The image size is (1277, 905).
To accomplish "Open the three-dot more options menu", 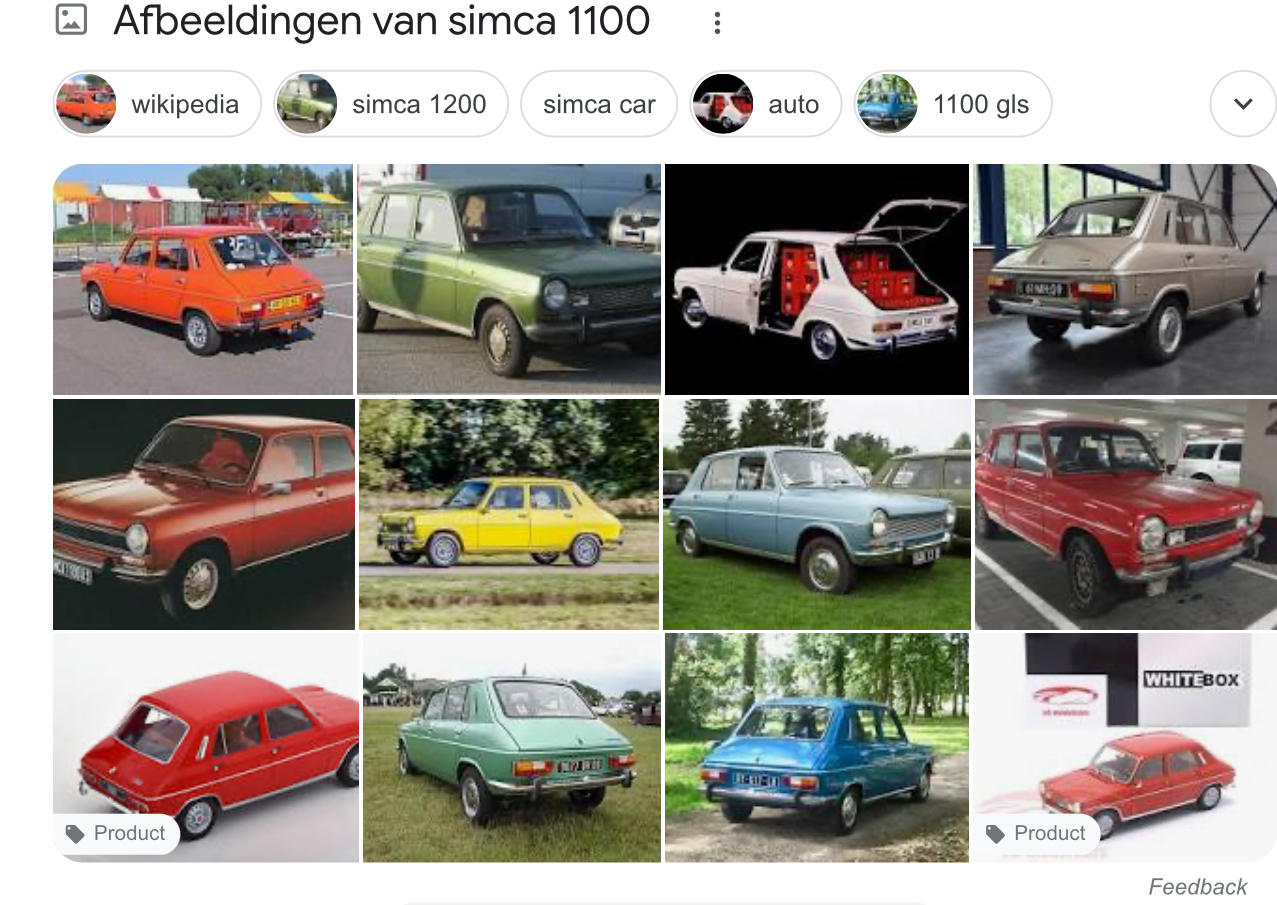I will 717,23.
